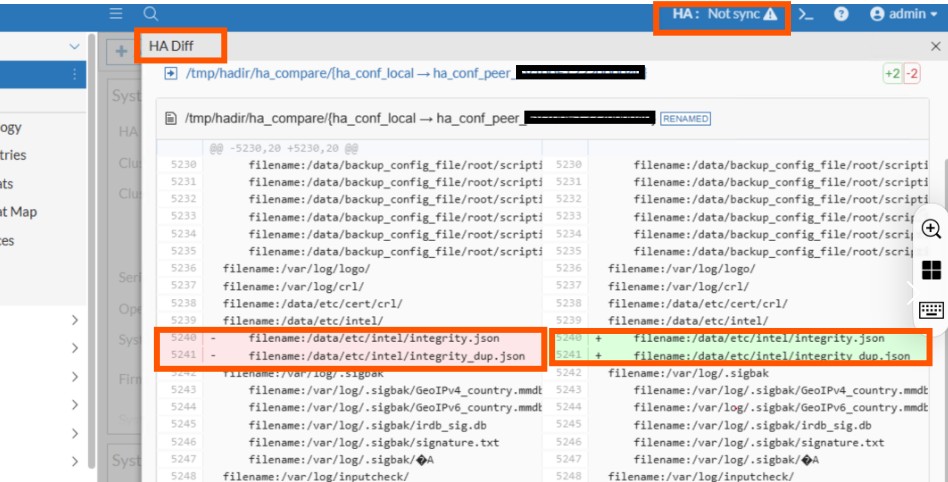Click the -2 deletions badge

coord(912,74)
